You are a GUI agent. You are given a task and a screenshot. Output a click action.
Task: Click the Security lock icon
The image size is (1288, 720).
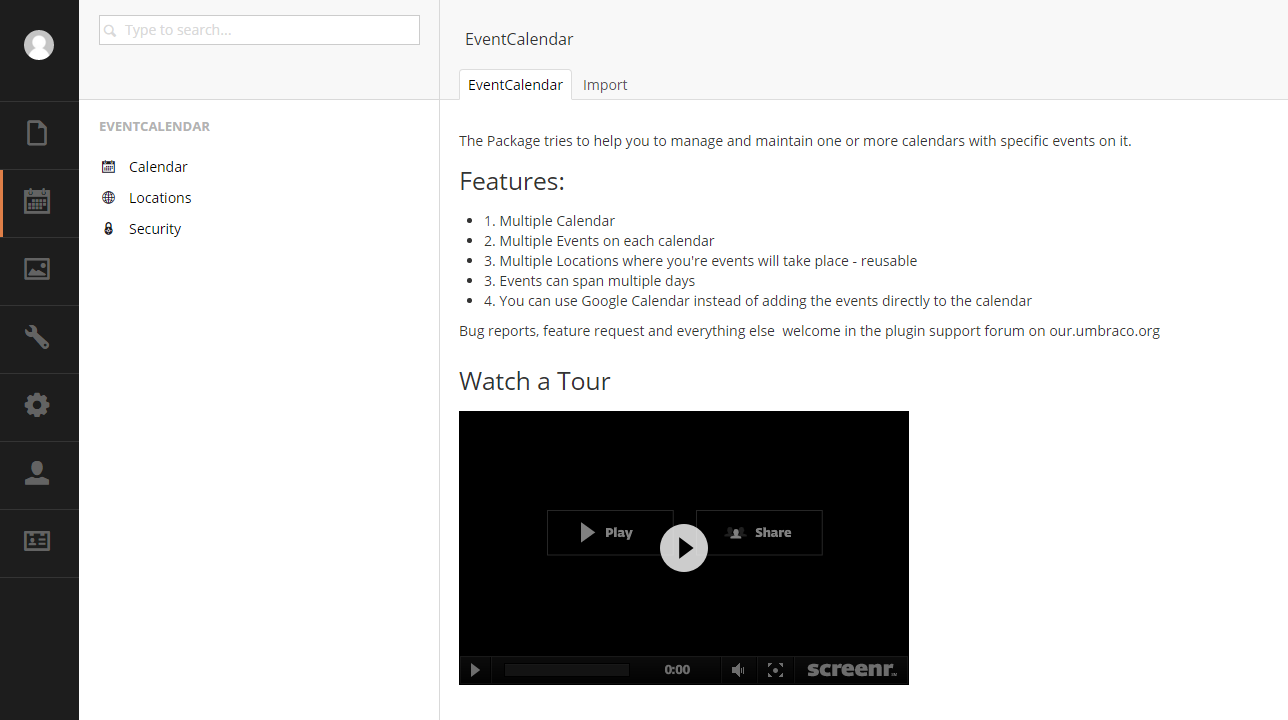(x=108, y=229)
